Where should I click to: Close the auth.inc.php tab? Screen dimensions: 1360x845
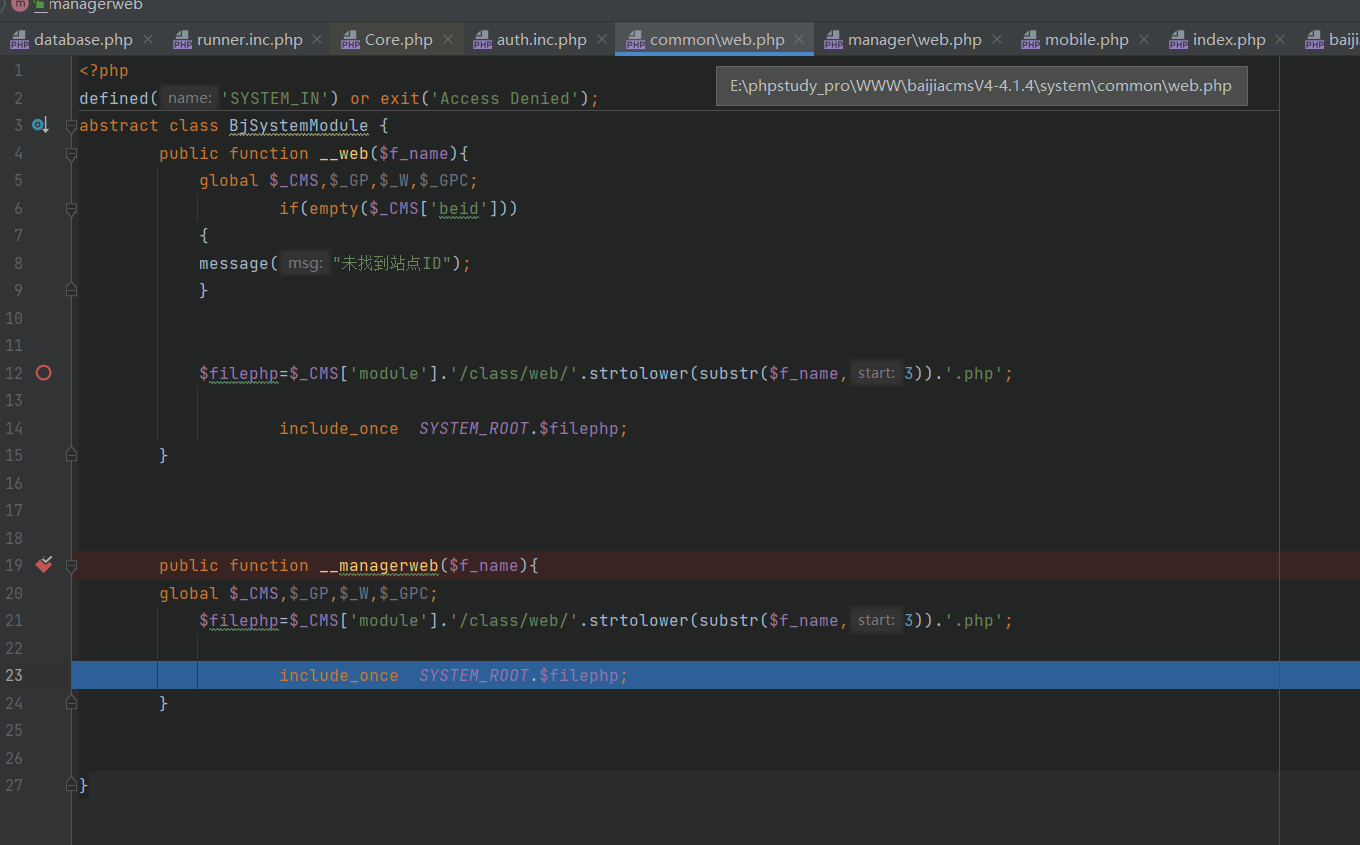(602, 40)
